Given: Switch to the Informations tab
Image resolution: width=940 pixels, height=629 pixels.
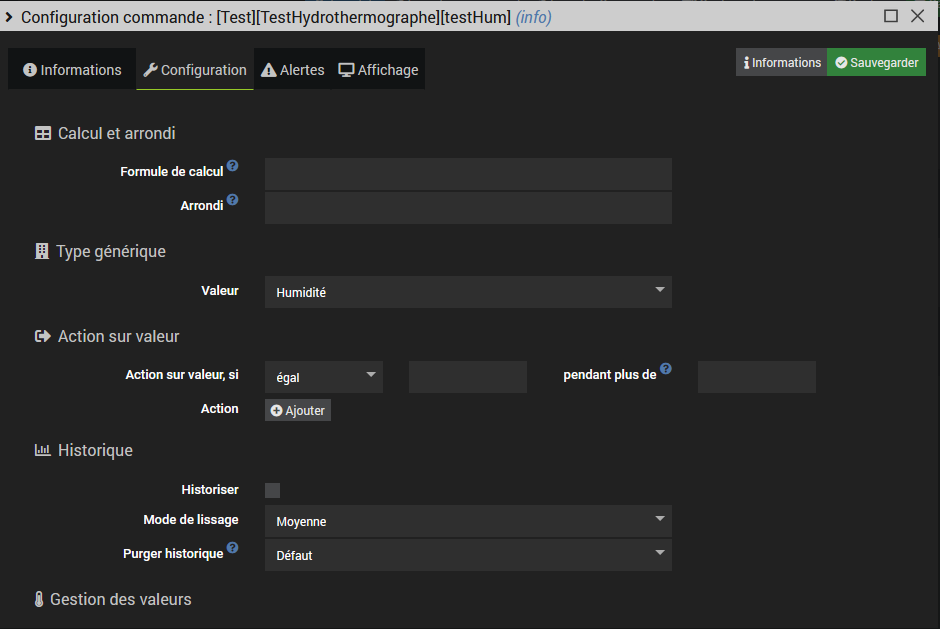Looking at the screenshot, I should coord(72,70).
